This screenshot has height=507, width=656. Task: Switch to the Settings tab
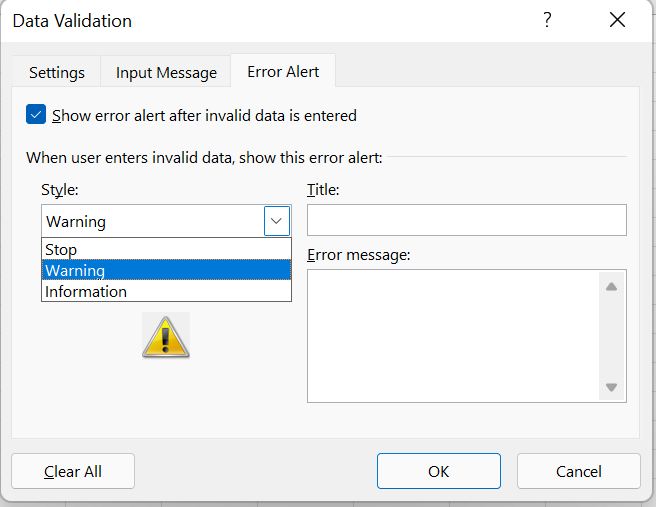coord(57,72)
